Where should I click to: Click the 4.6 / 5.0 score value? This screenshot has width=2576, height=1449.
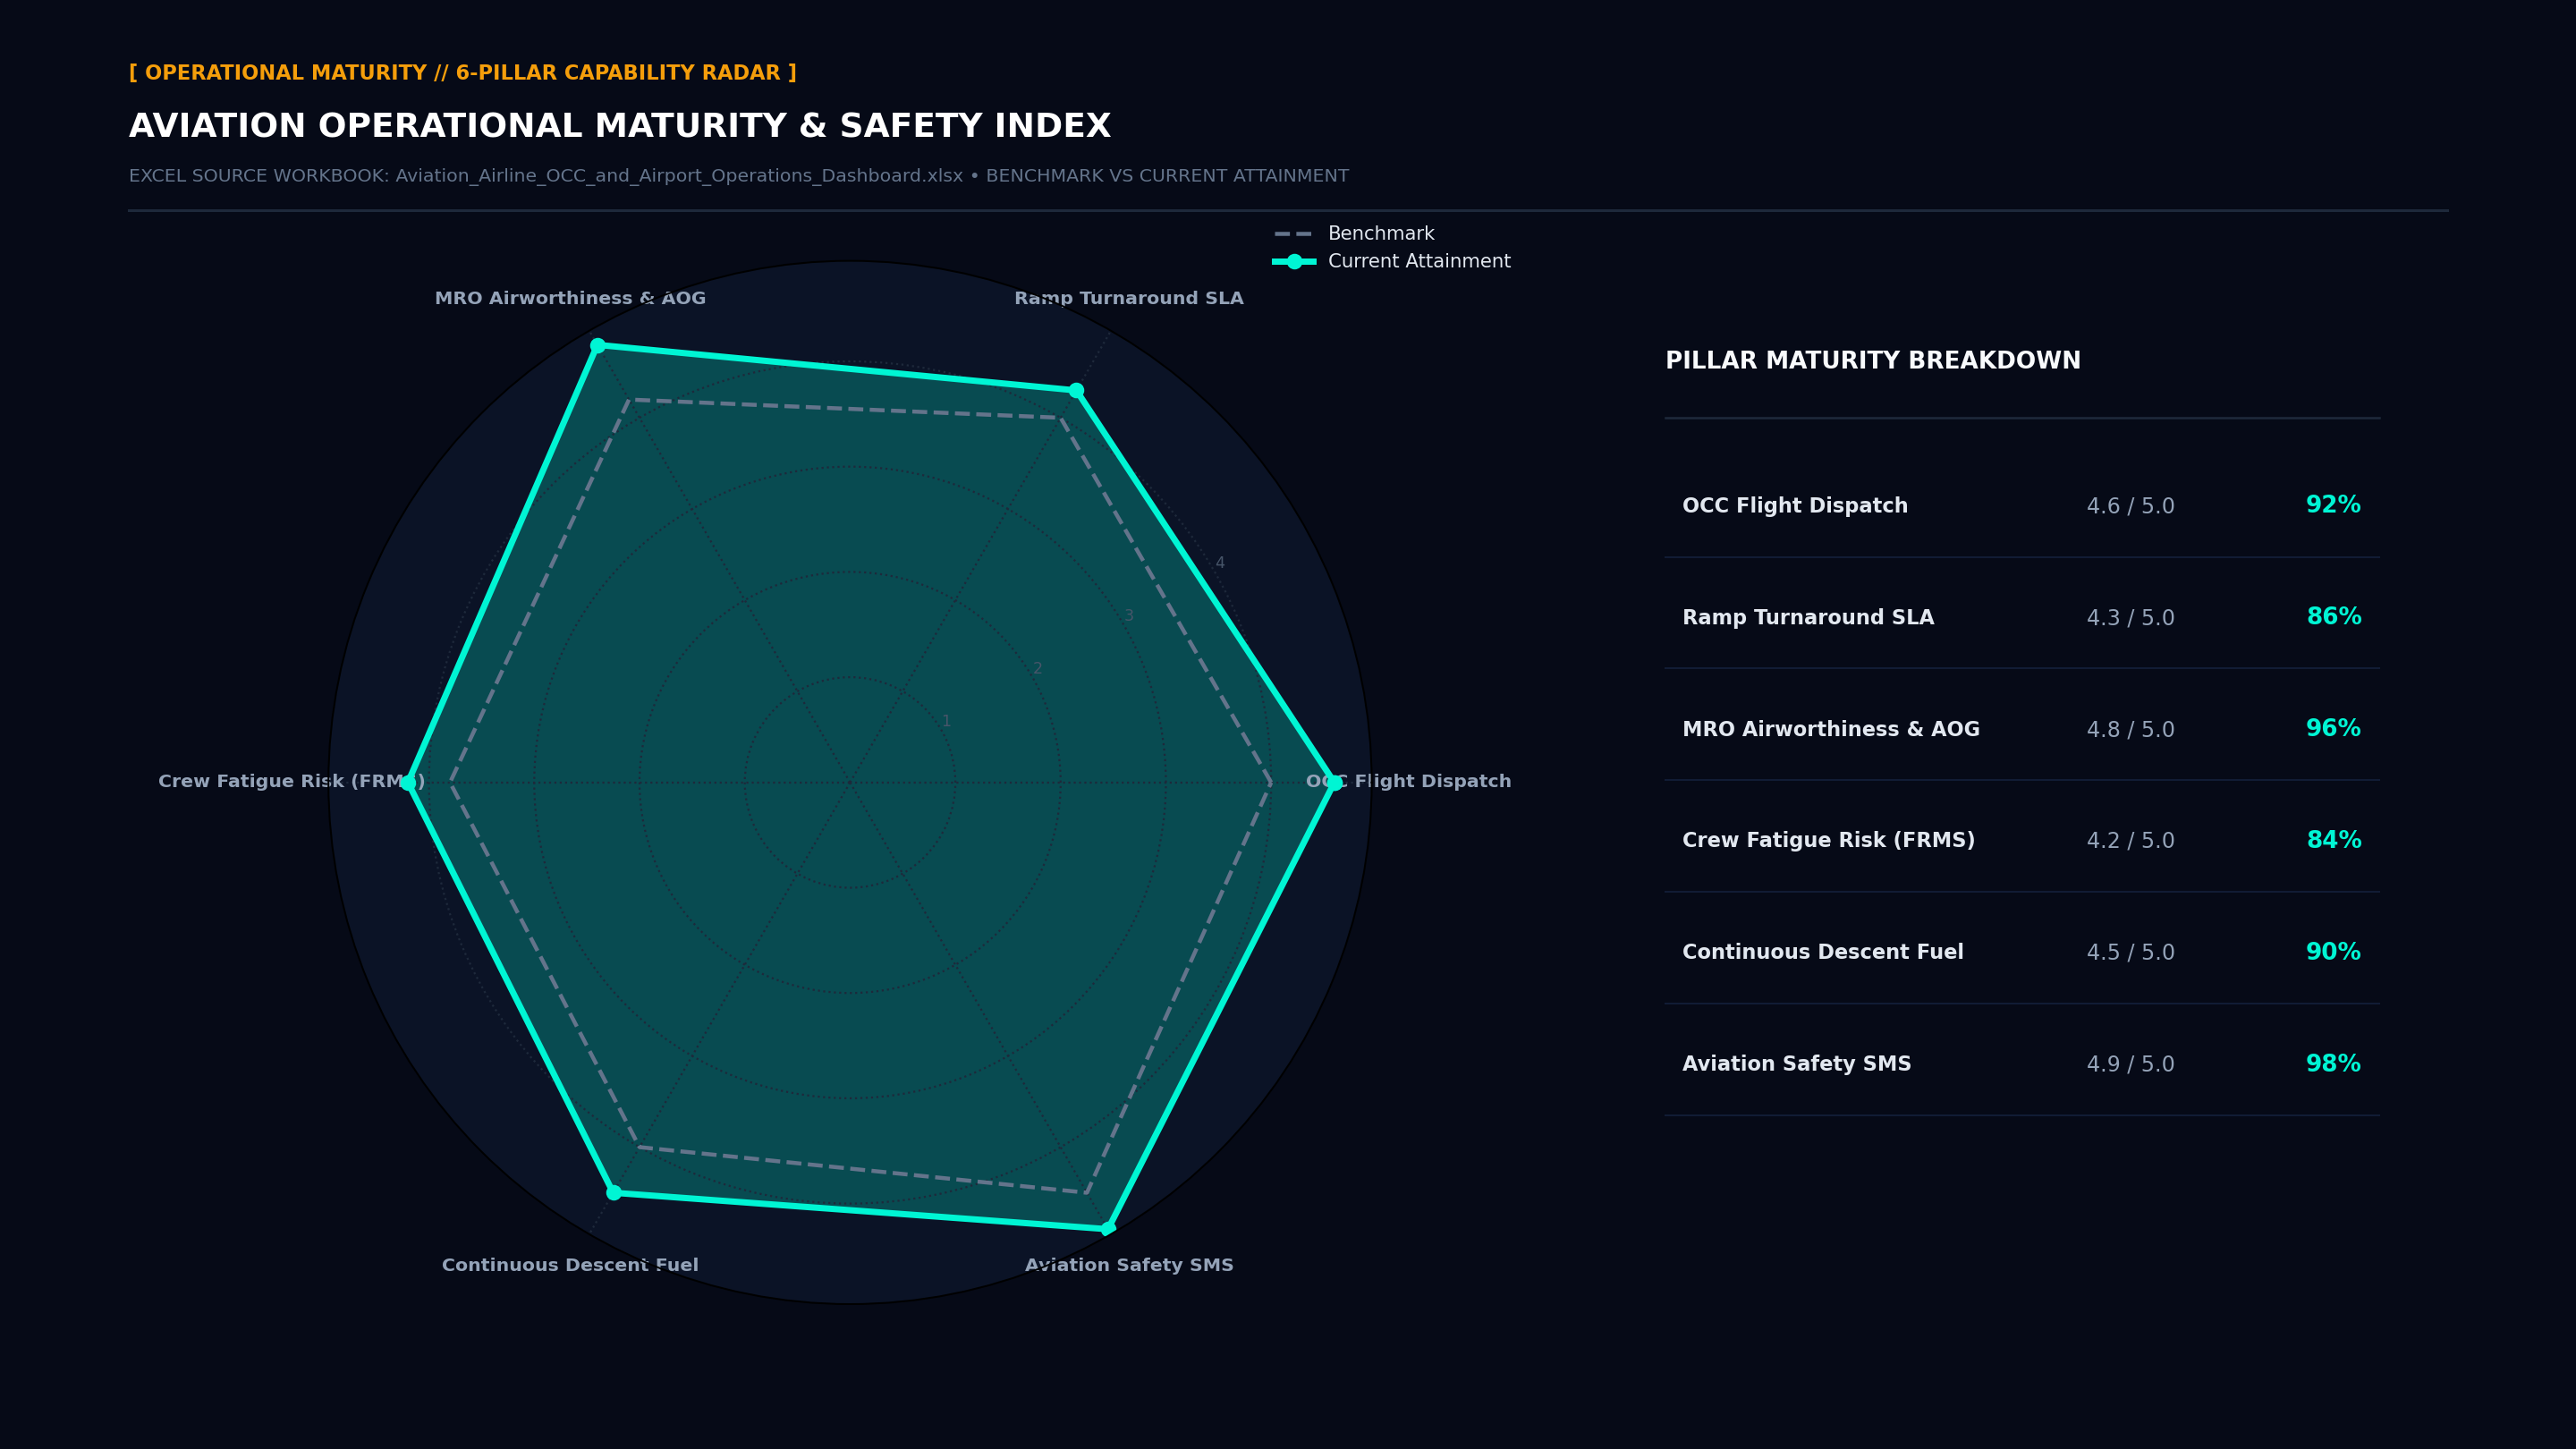coord(2130,506)
